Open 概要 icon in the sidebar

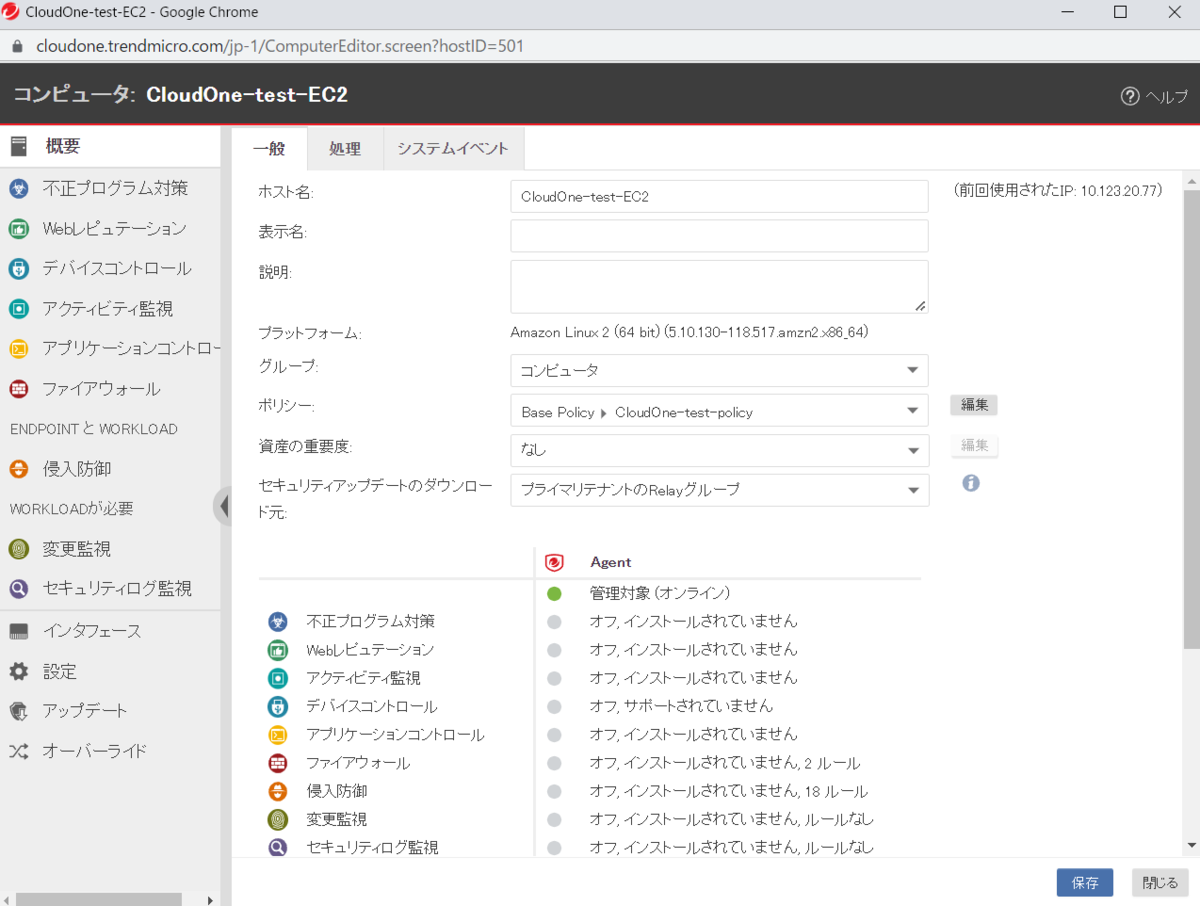18,147
